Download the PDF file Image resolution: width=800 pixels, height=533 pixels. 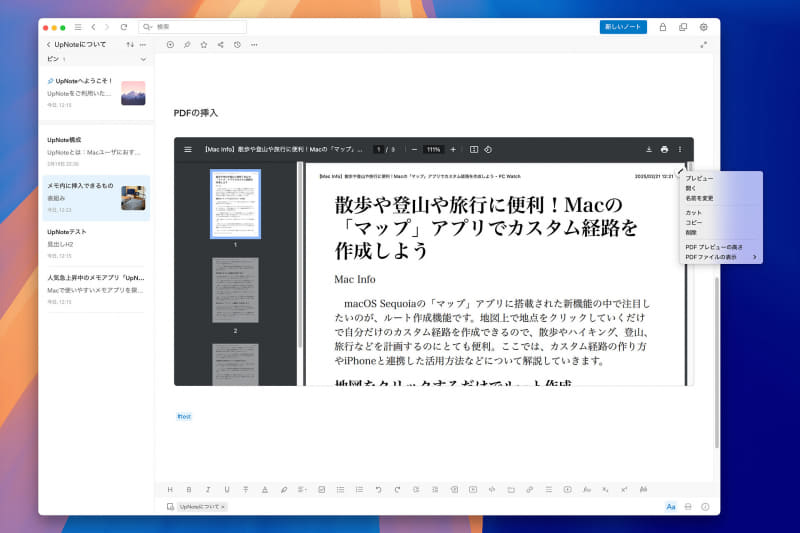(x=649, y=149)
